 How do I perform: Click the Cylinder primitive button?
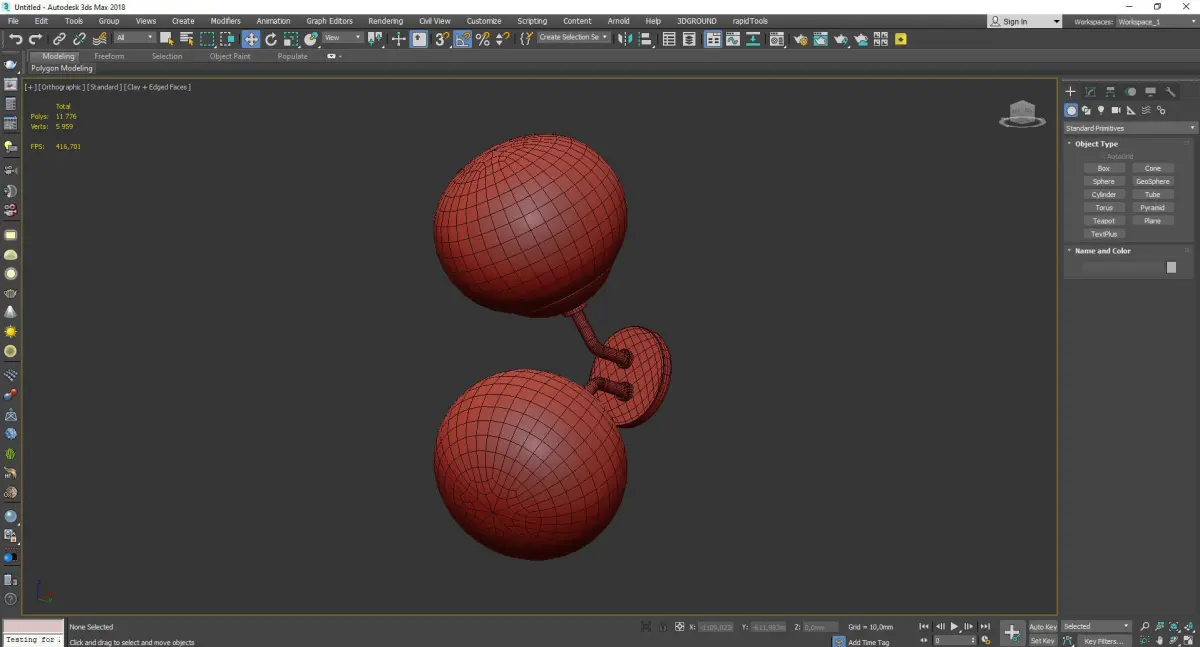1104,195
